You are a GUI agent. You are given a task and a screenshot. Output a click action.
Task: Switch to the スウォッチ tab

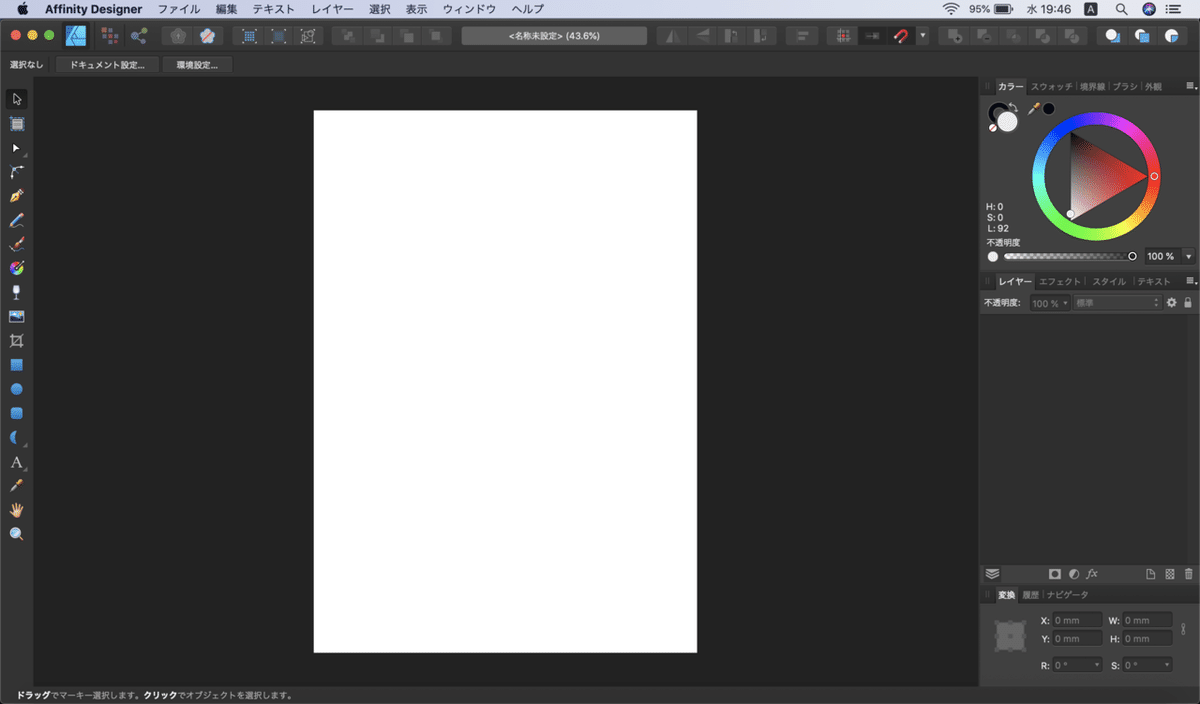coord(1051,87)
